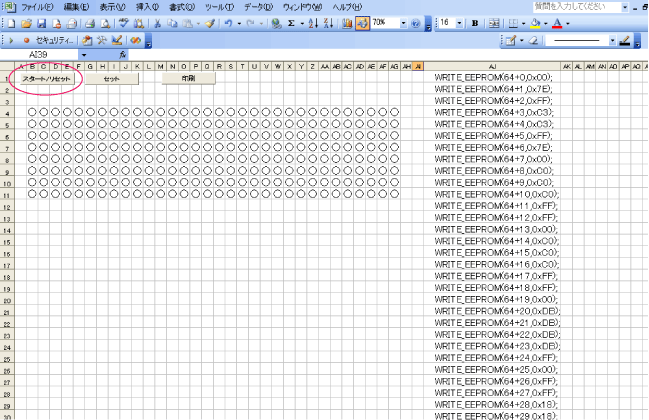Click the Record Macro red dot icon
The width and height of the screenshot is (649, 420).
pyautogui.click(x=25, y=40)
